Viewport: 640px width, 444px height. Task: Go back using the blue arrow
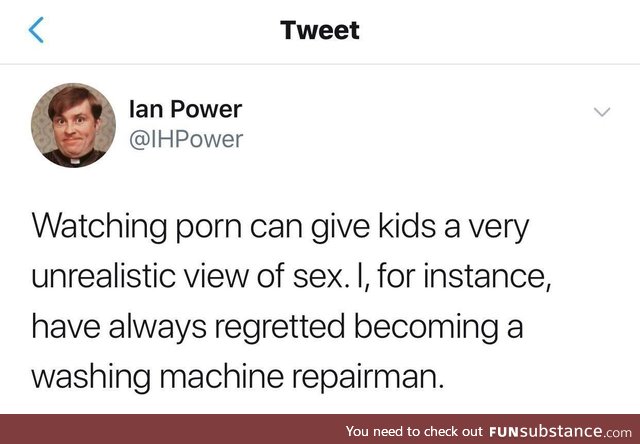36,30
